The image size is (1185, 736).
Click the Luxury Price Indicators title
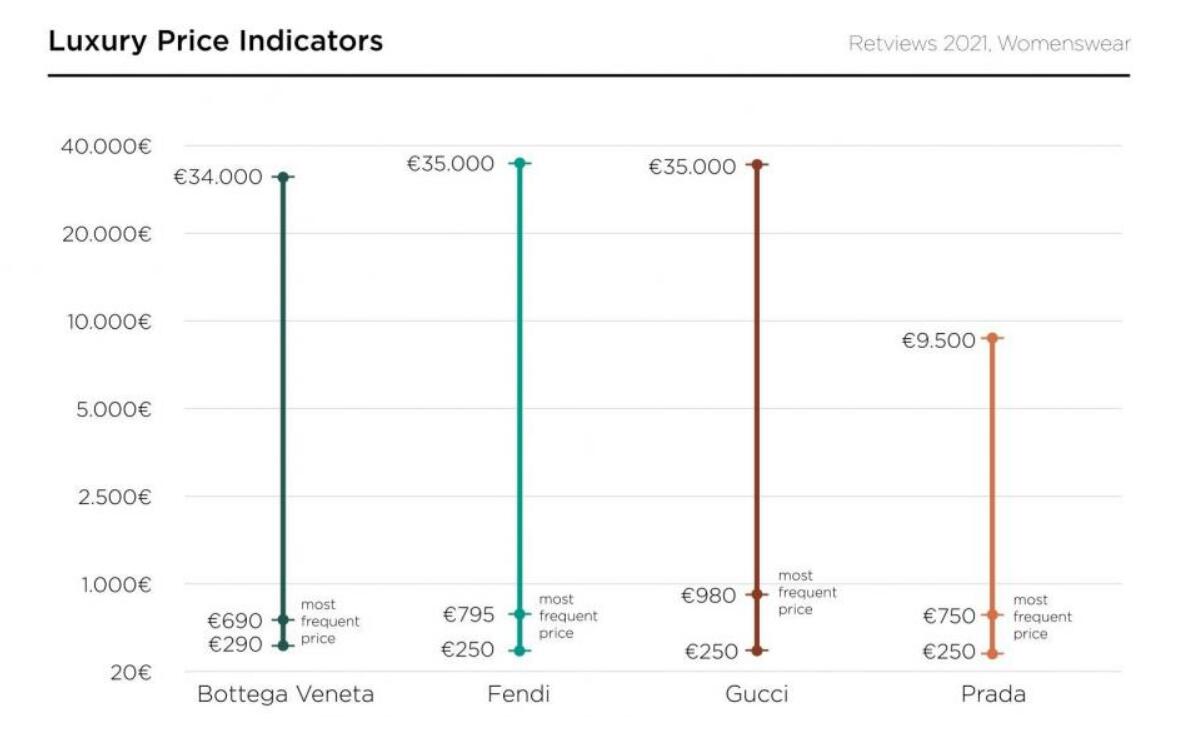tap(215, 42)
